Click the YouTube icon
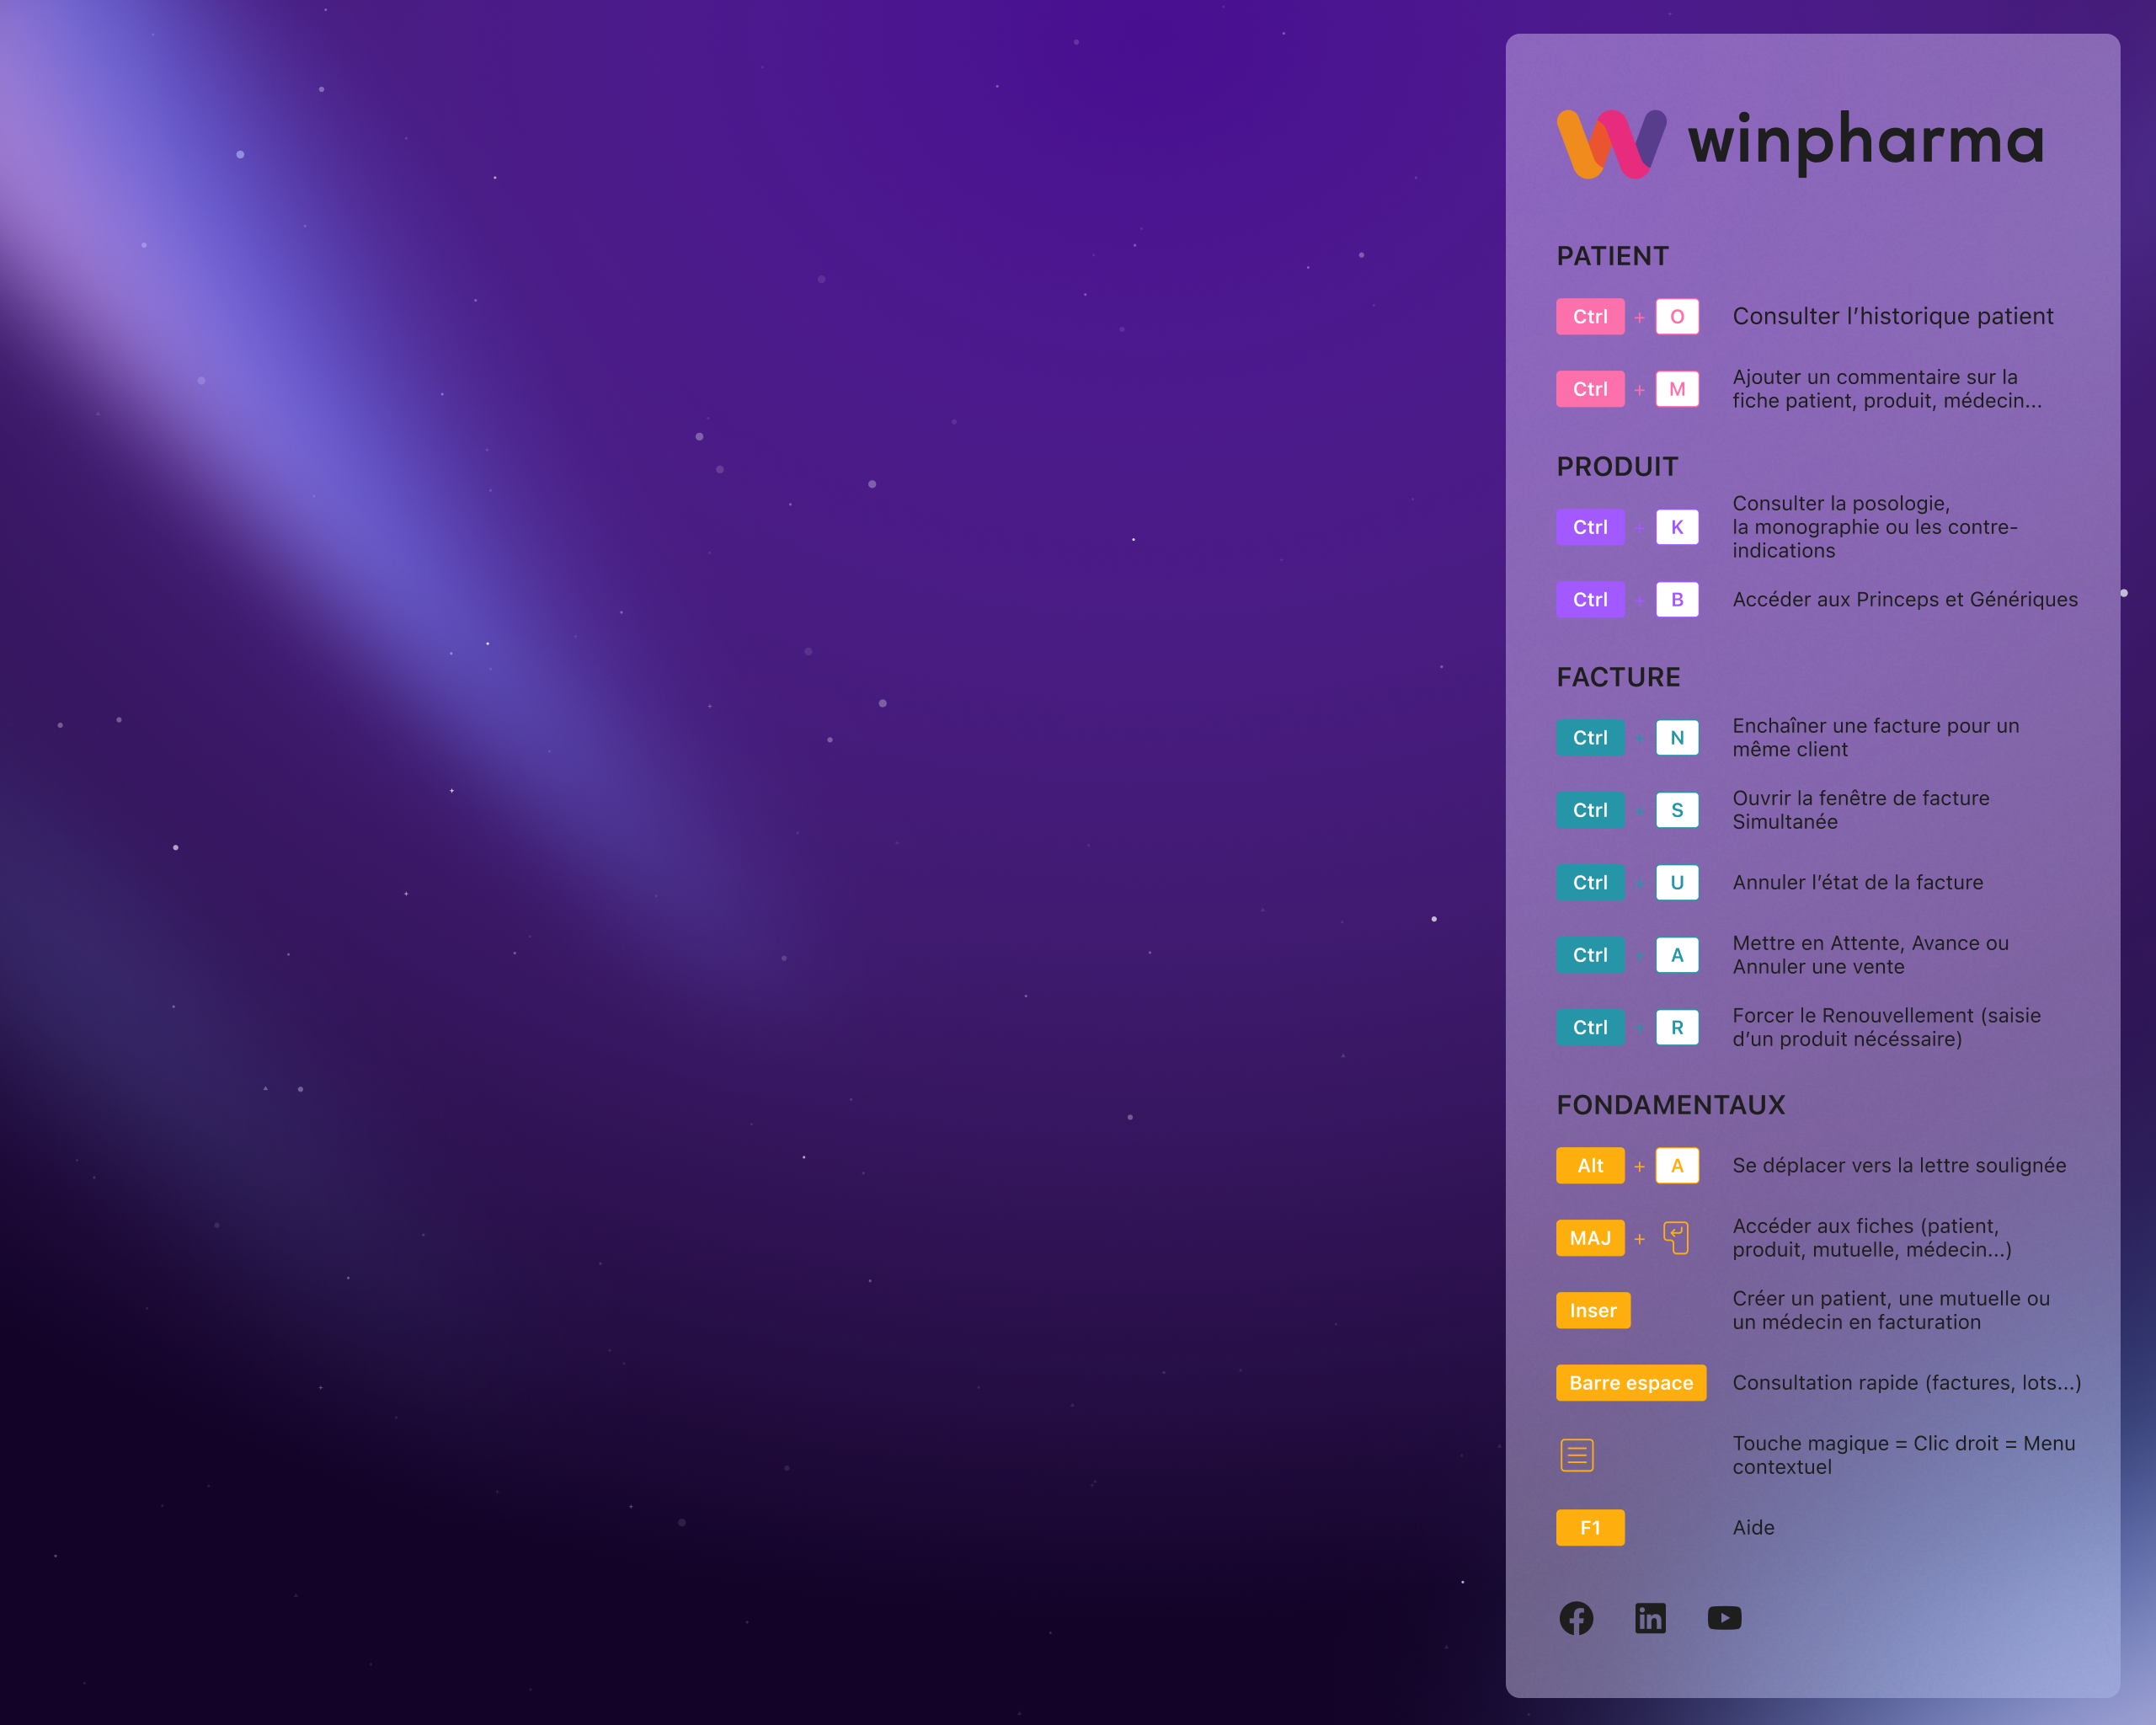2156x1725 pixels. pyautogui.click(x=1724, y=1618)
